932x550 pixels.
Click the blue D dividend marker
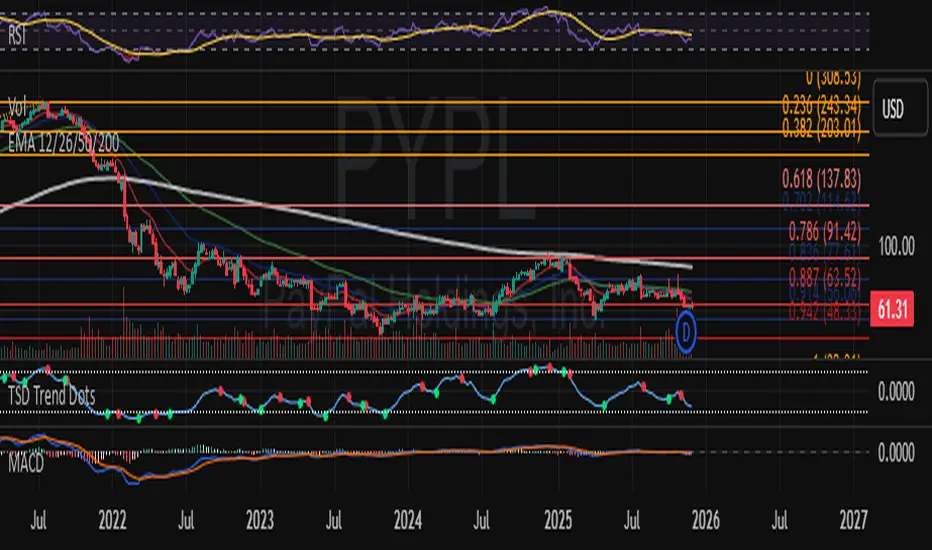686,333
